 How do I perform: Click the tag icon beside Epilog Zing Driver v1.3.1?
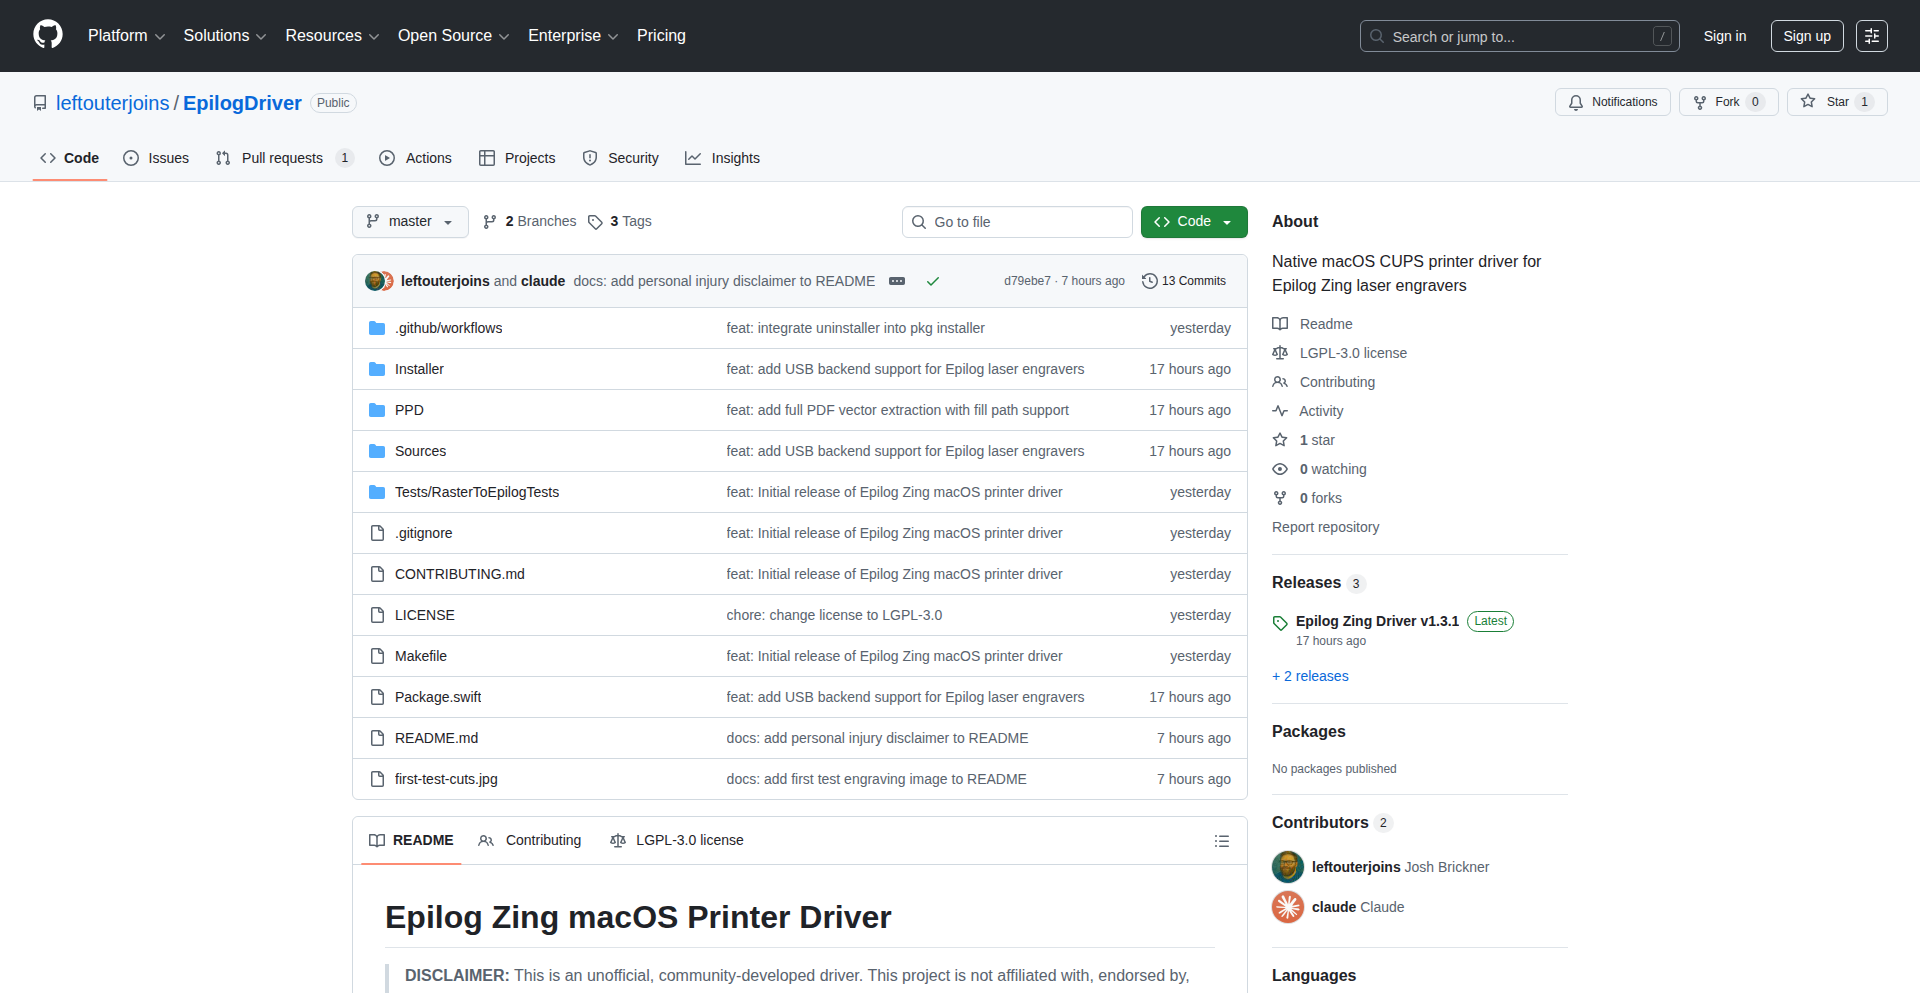1280,622
